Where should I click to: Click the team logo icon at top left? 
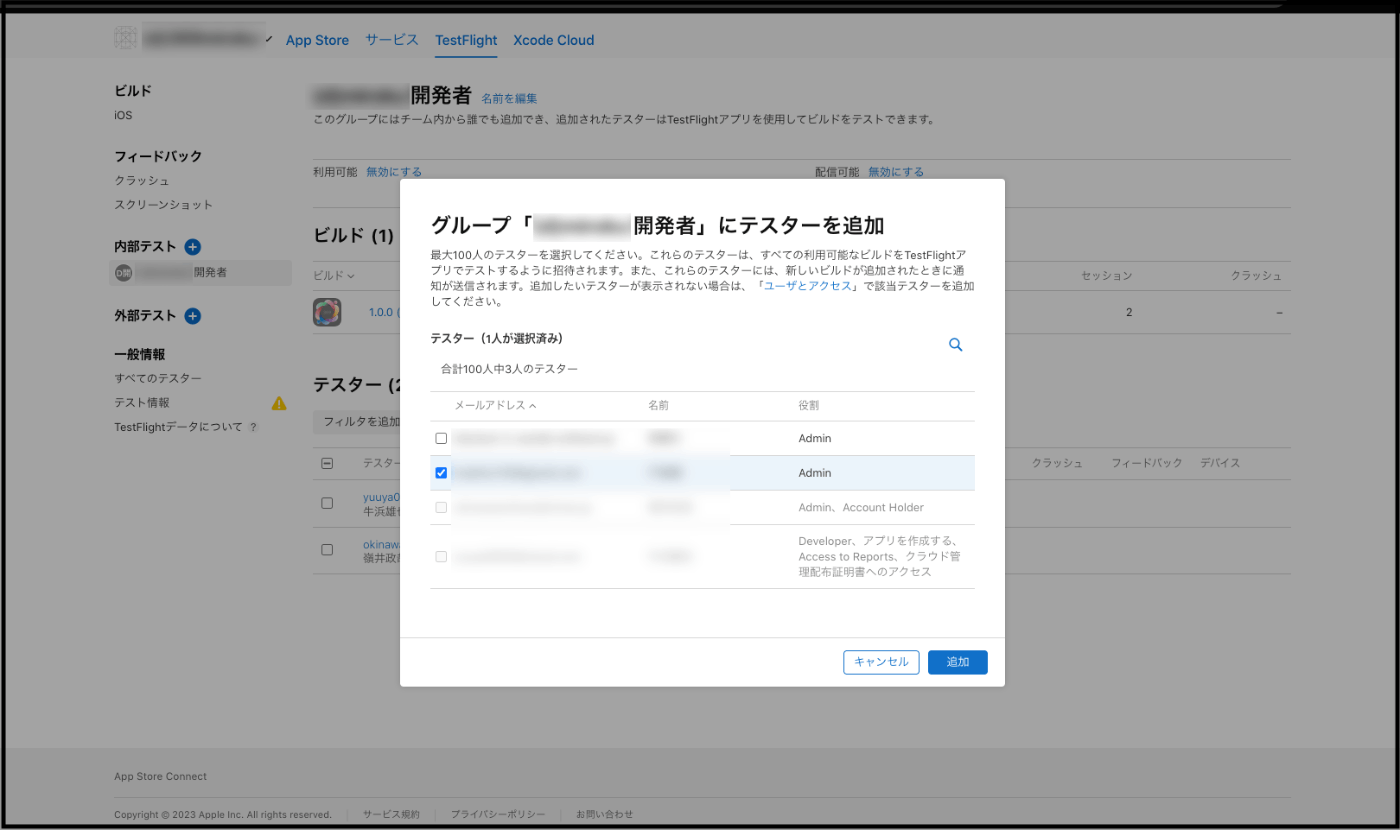[125, 39]
